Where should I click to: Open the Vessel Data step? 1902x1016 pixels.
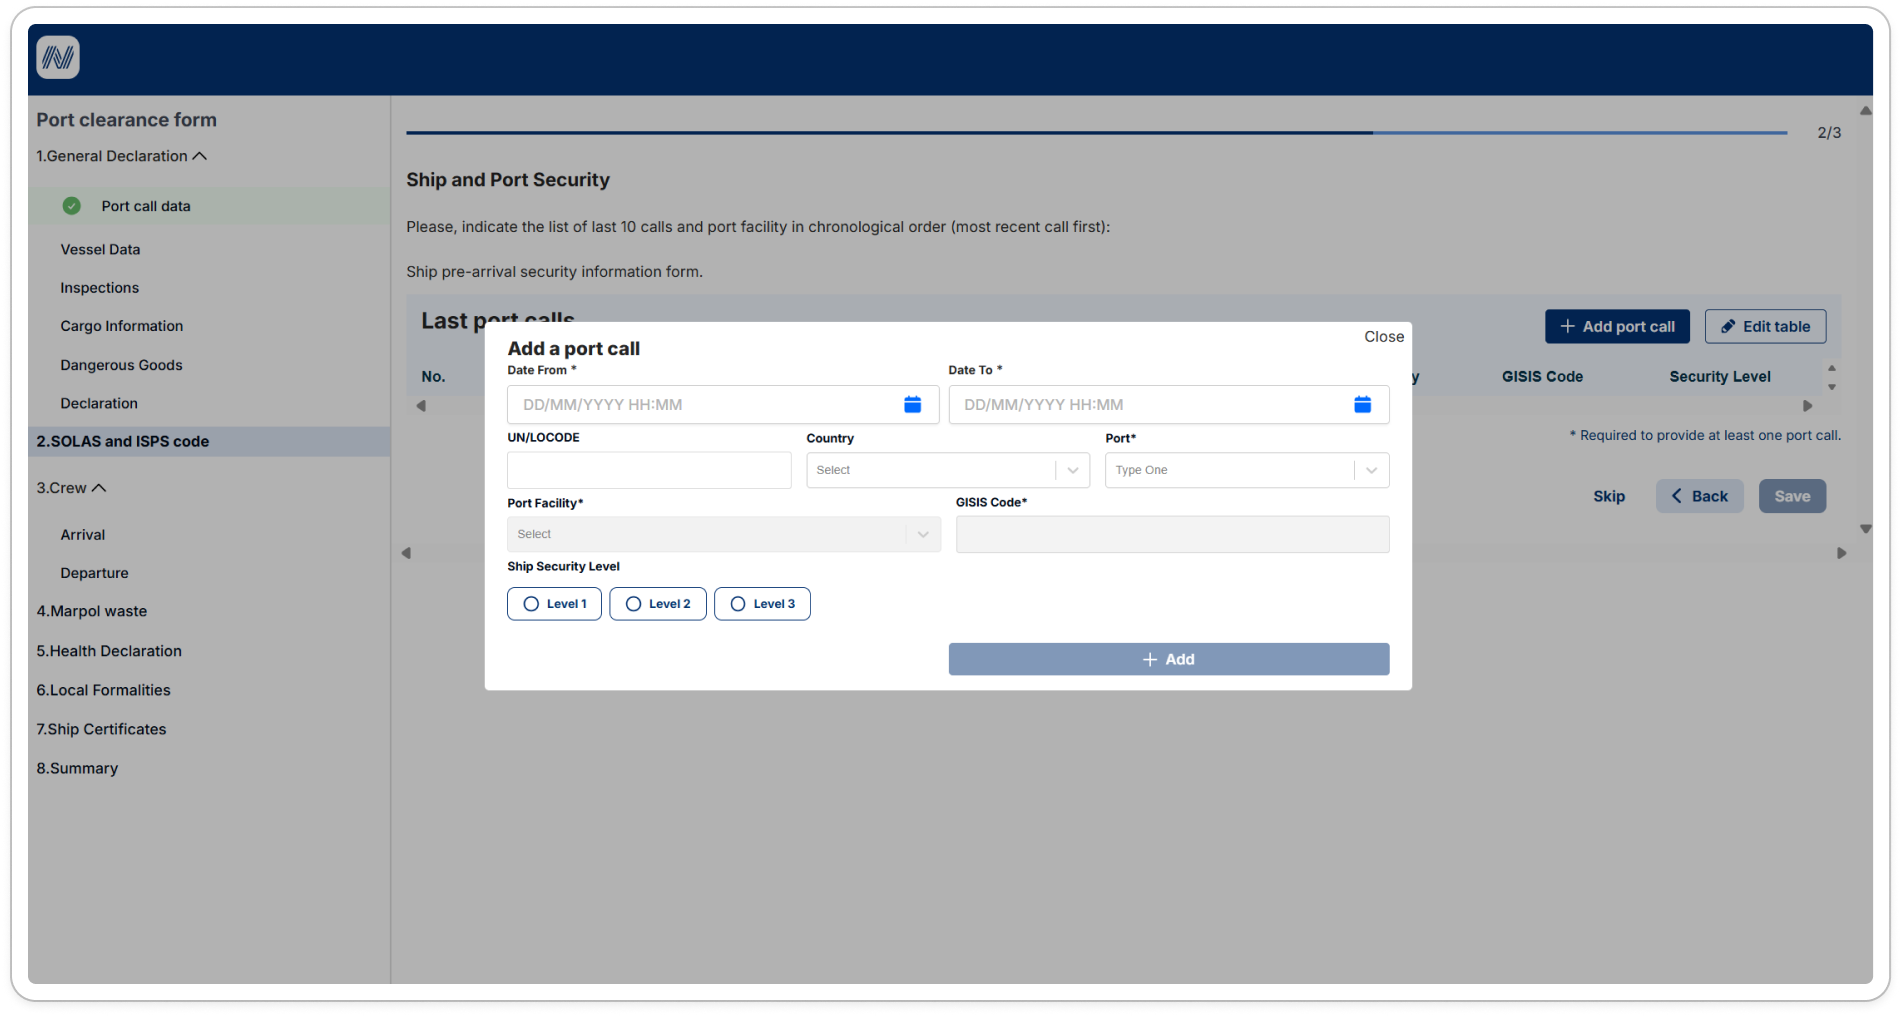(x=100, y=249)
